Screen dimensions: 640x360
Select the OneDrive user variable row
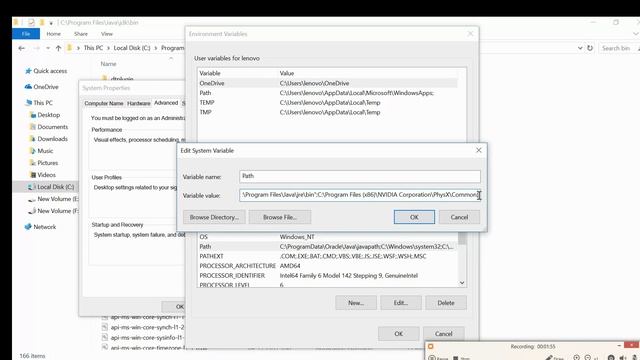tap(327, 83)
